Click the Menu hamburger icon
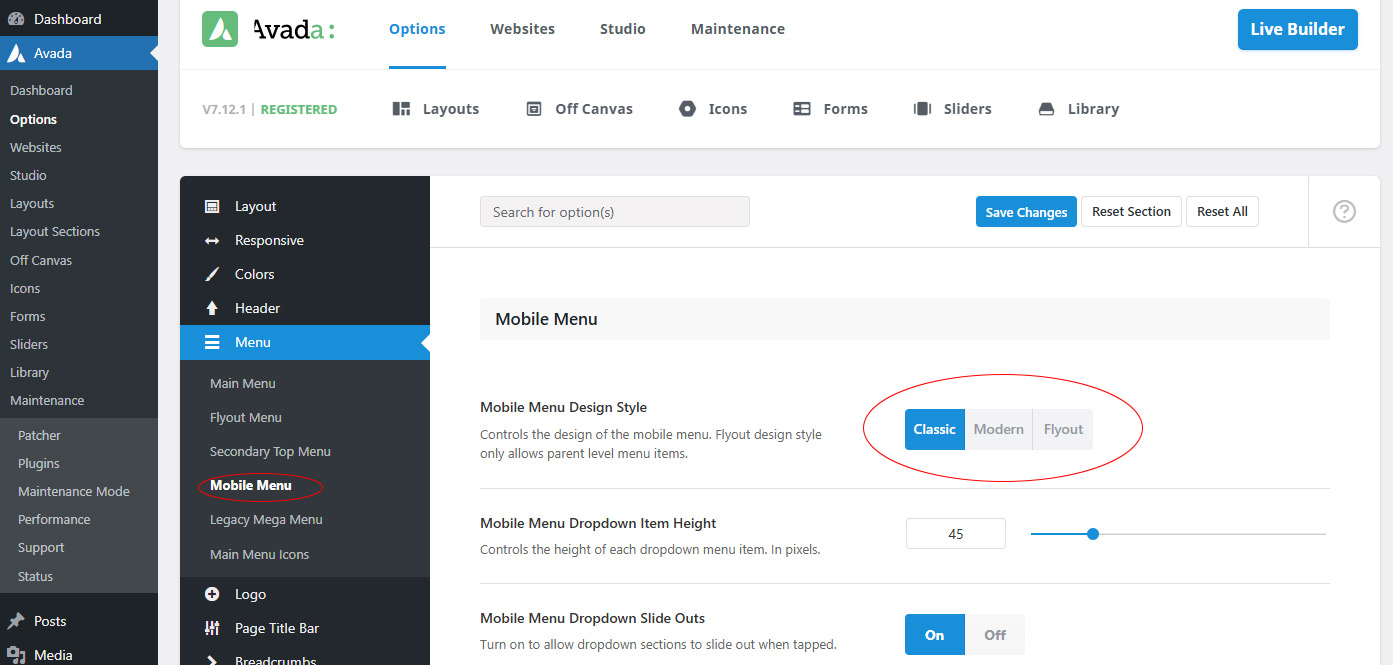This screenshot has width=1393, height=665. [212, 342]
